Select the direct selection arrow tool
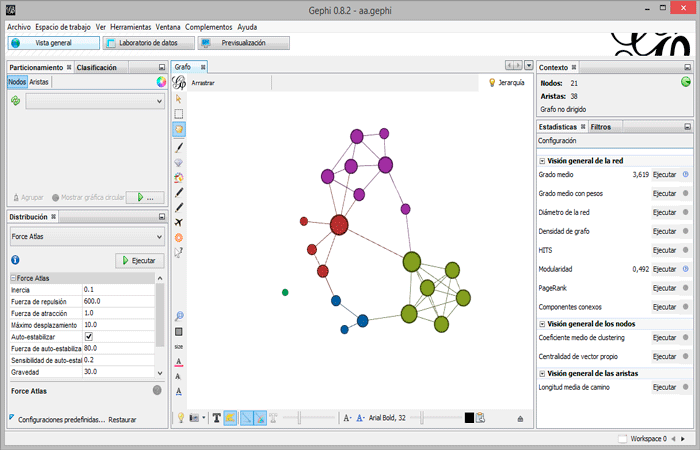This screenshot has width=700, height=450. (x=179, y=99)
